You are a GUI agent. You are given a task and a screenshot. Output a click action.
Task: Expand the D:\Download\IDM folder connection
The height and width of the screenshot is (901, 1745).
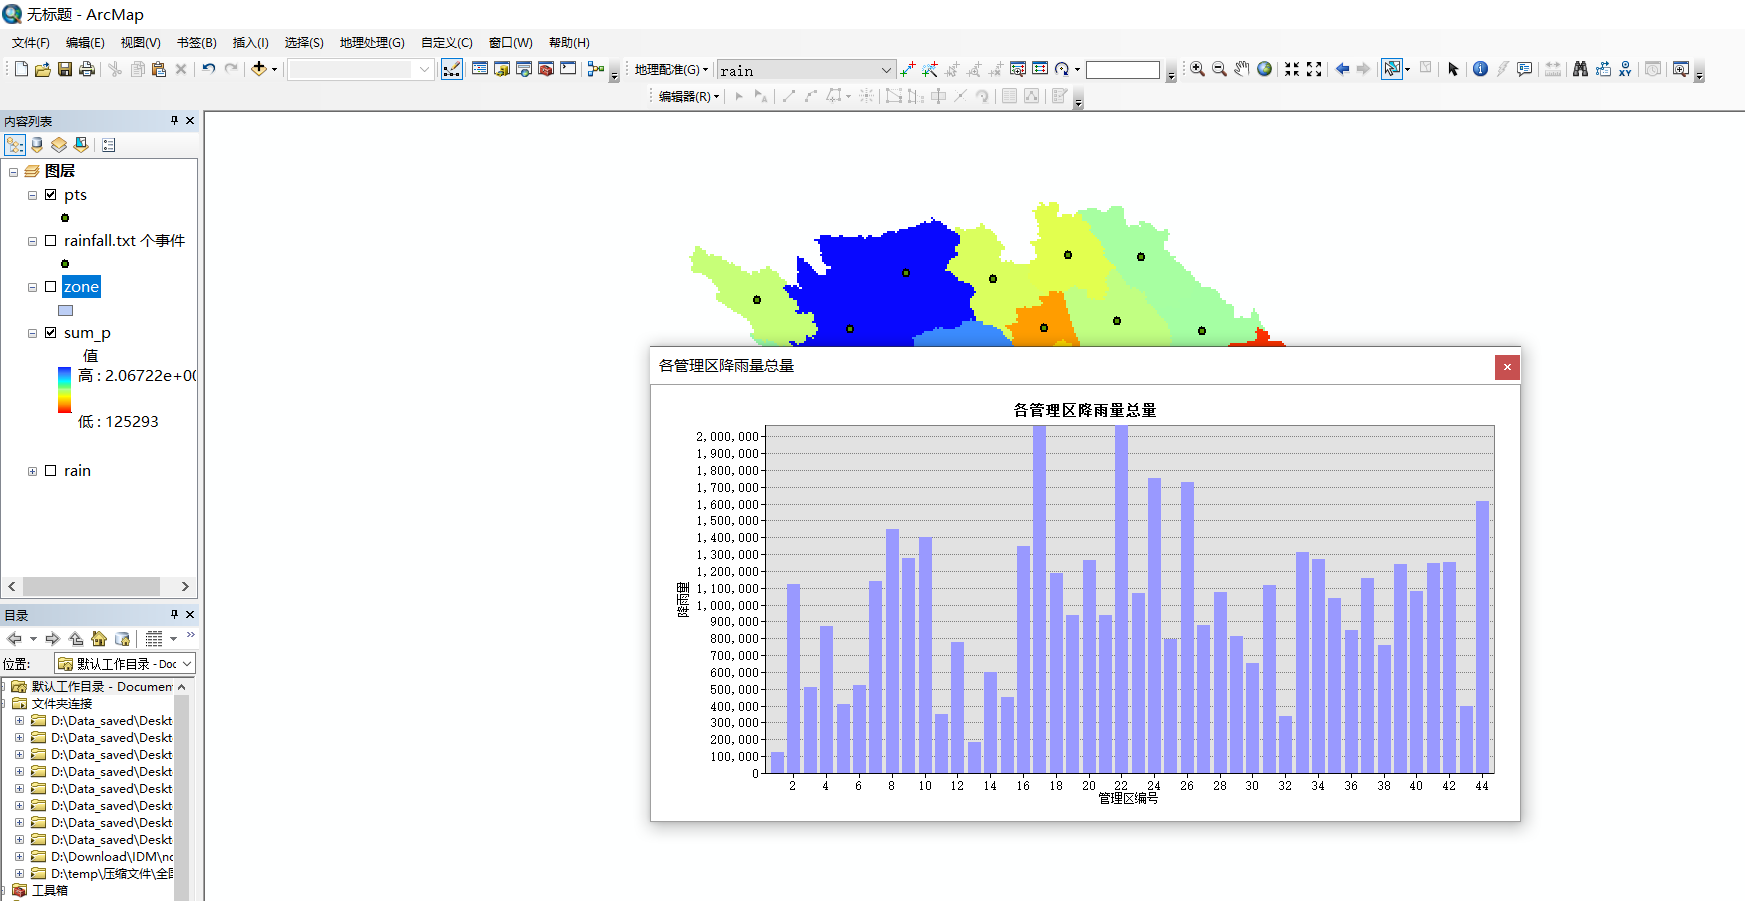point(19,857)
